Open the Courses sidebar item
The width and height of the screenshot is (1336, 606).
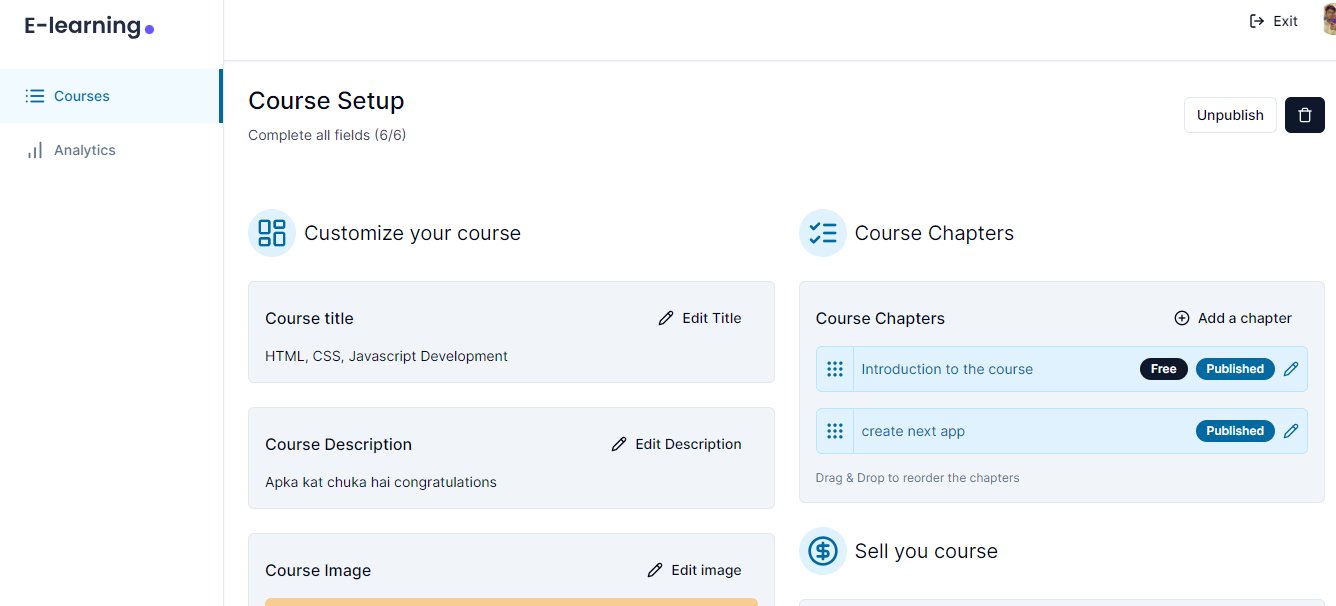110,96
